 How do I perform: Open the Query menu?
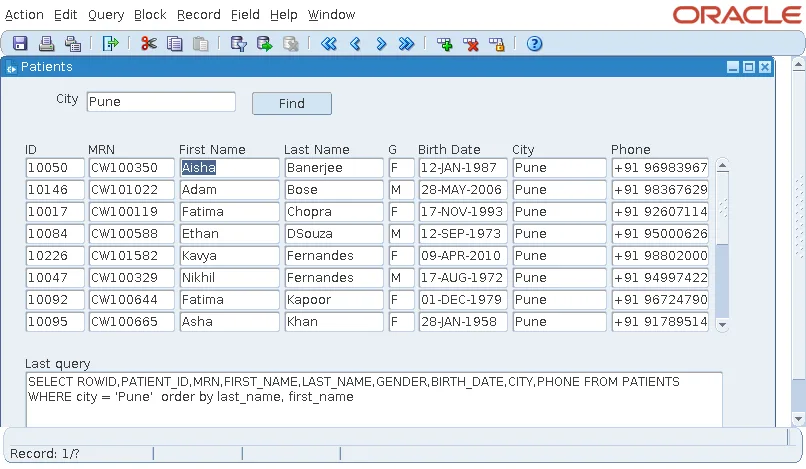106,15
